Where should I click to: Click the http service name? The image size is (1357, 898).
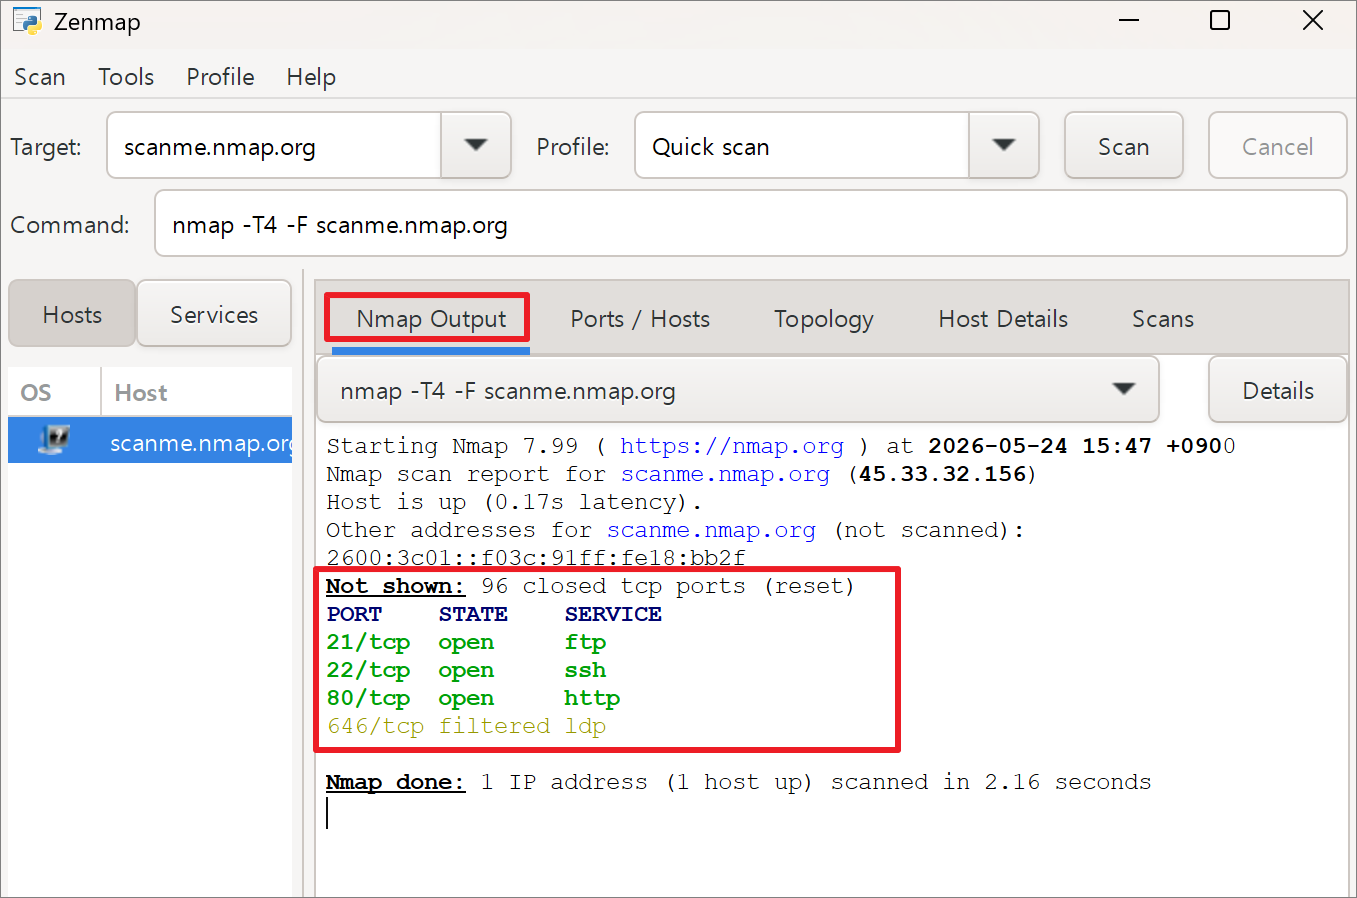[x=592, y=698]
